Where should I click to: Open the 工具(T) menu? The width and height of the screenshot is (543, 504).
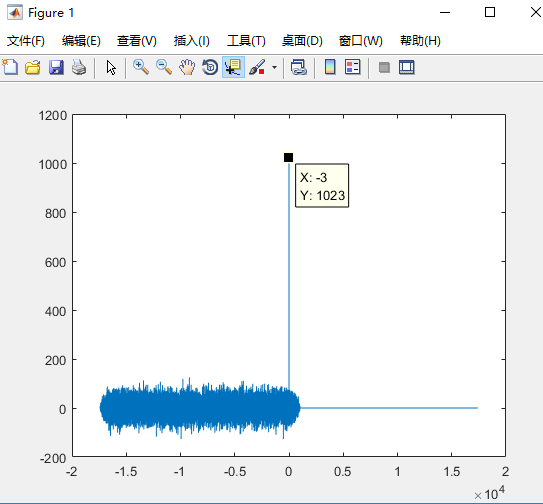click(x=246, y=41)
